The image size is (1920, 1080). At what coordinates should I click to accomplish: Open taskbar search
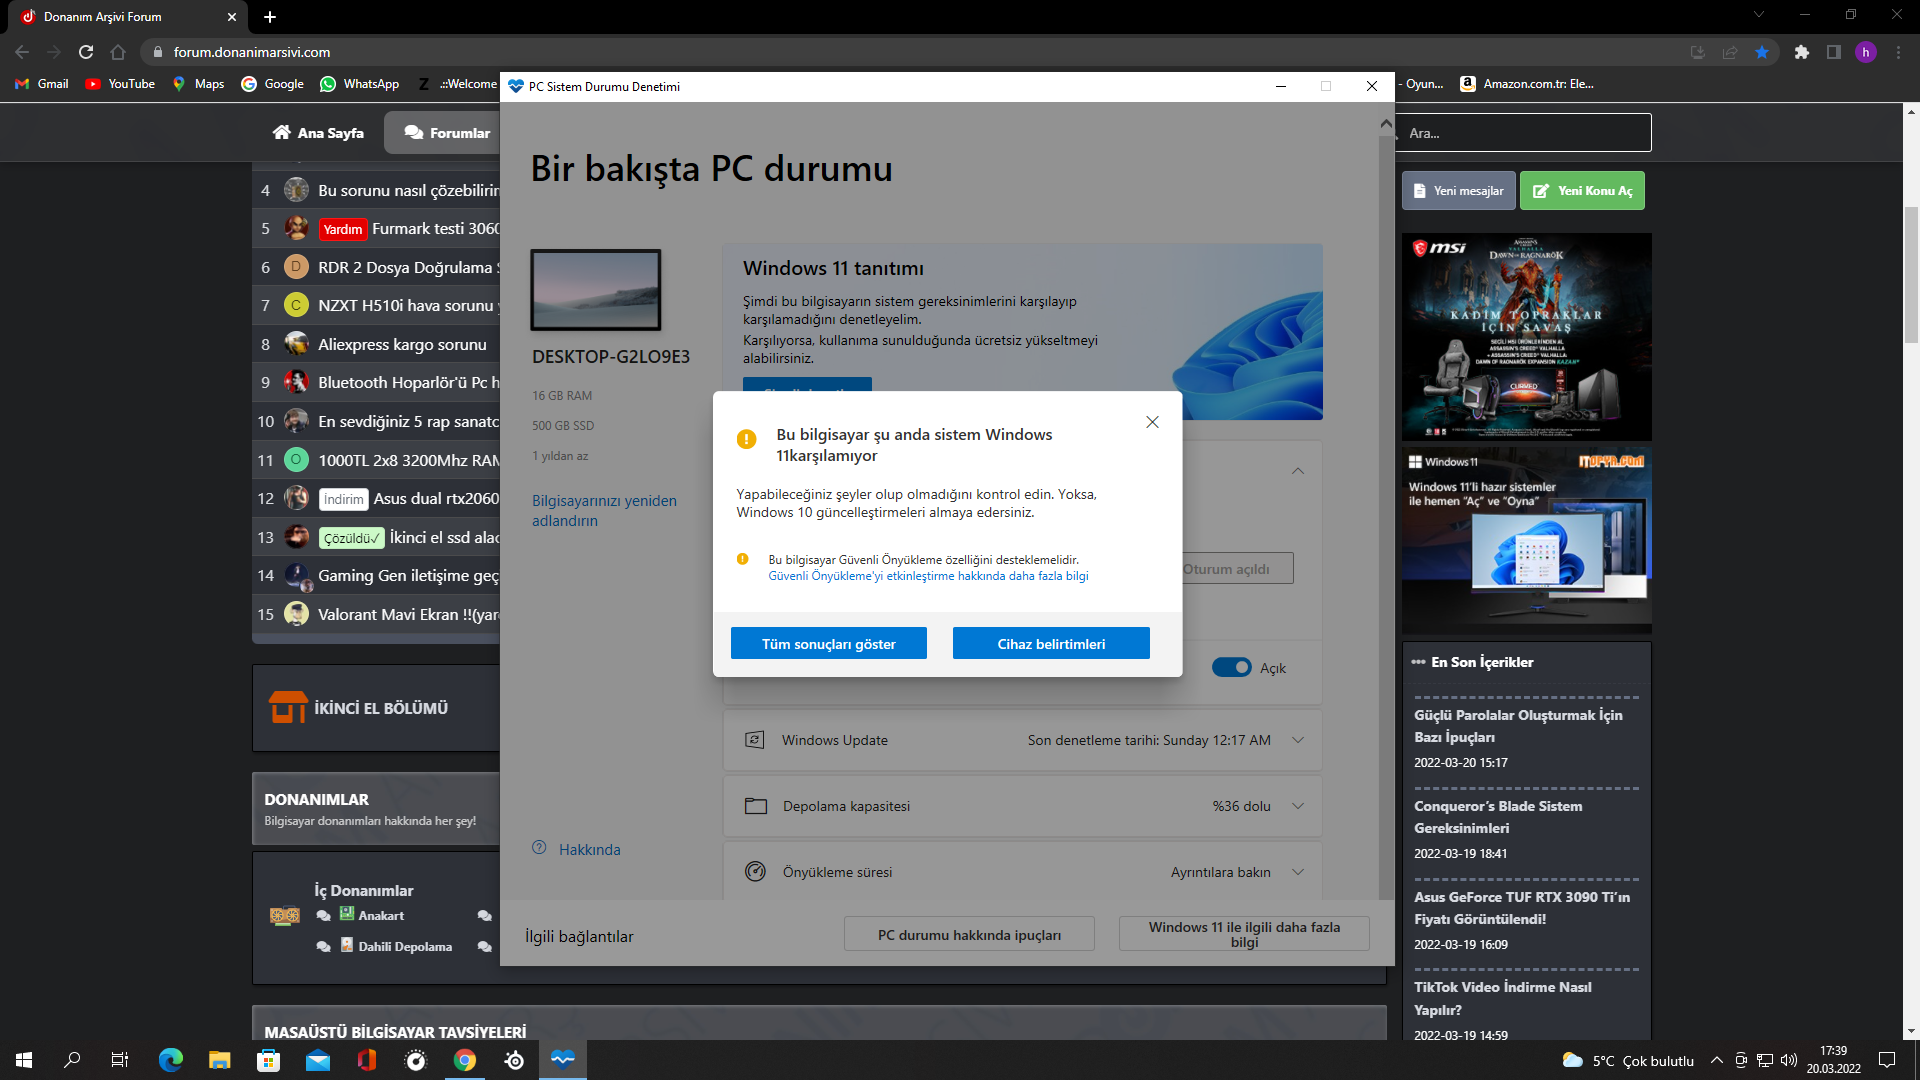click(x=72, y=1060)
